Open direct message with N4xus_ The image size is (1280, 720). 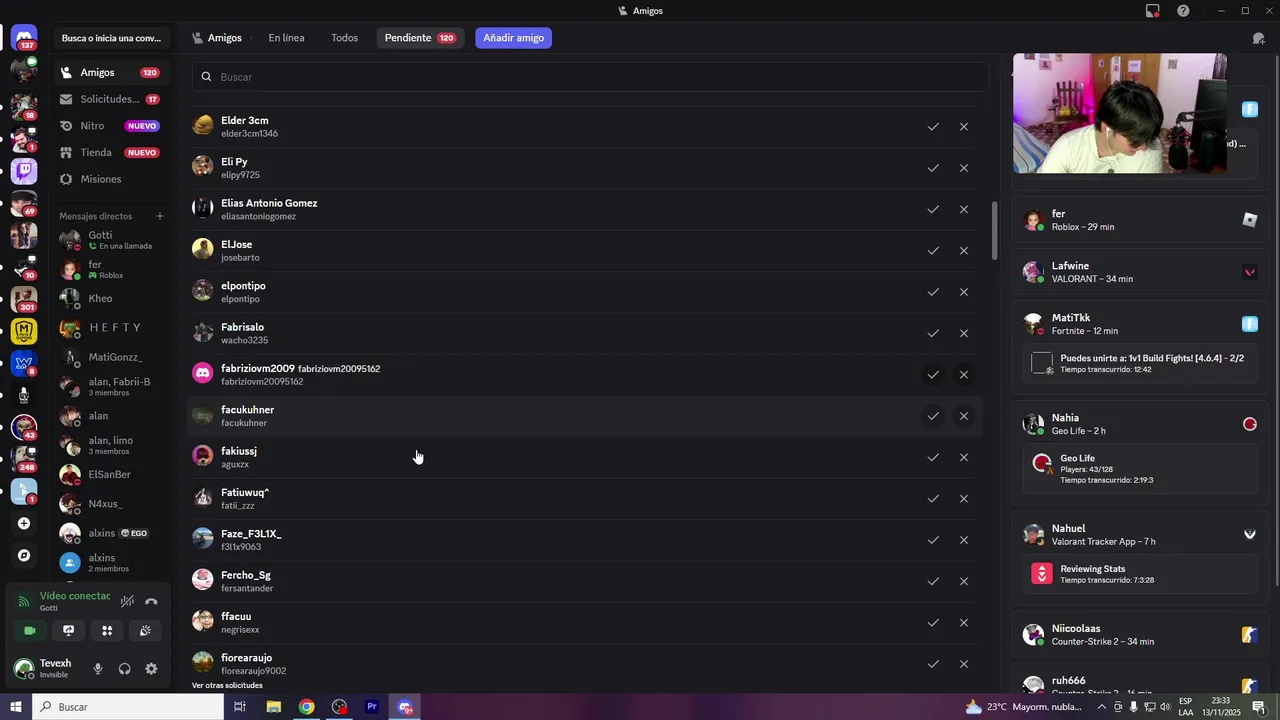[110, 504]
